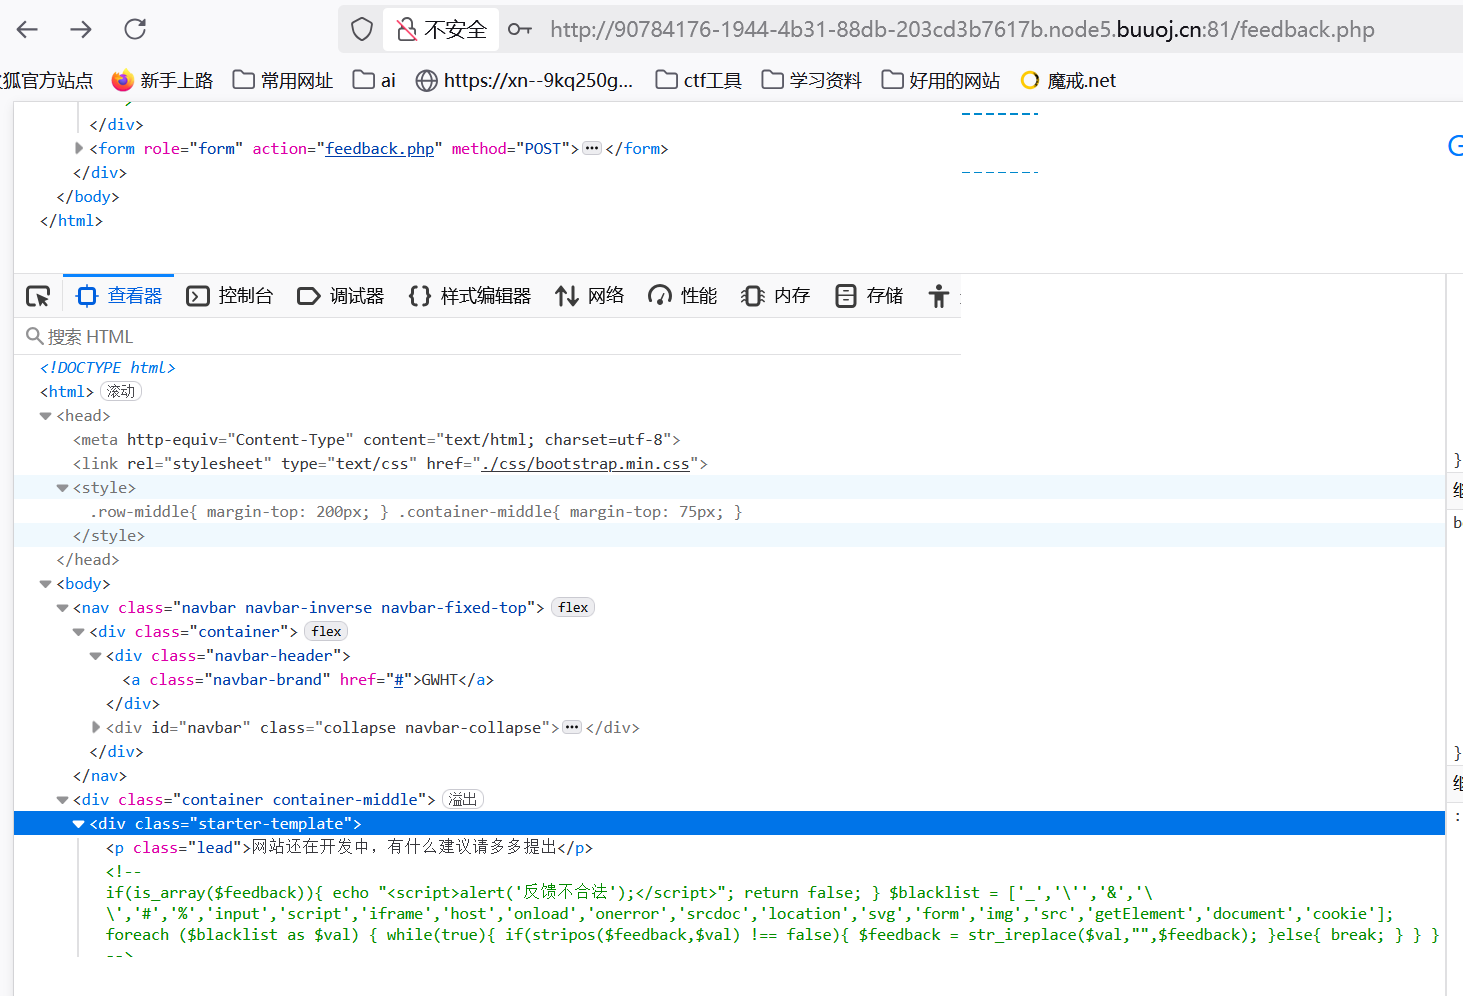Click the 溢出 overflow badge
1463x996 pixels.
[x=463, y=800]
